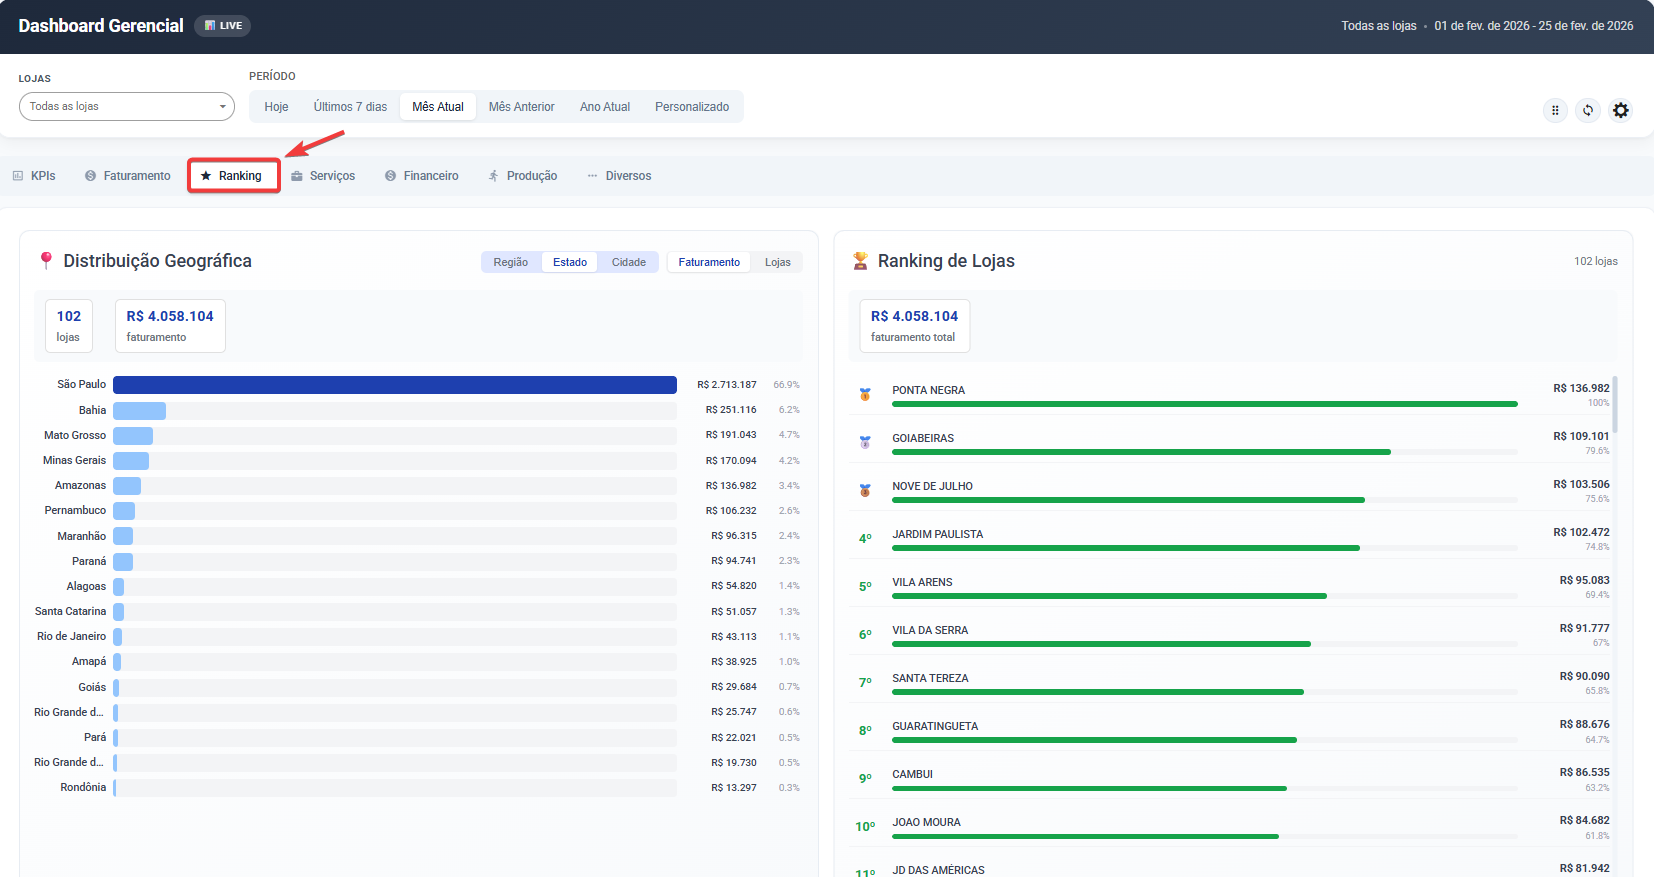Open the Personalizado period option
This screenshot has height=877, width=1654.
[x=691, y=107]
